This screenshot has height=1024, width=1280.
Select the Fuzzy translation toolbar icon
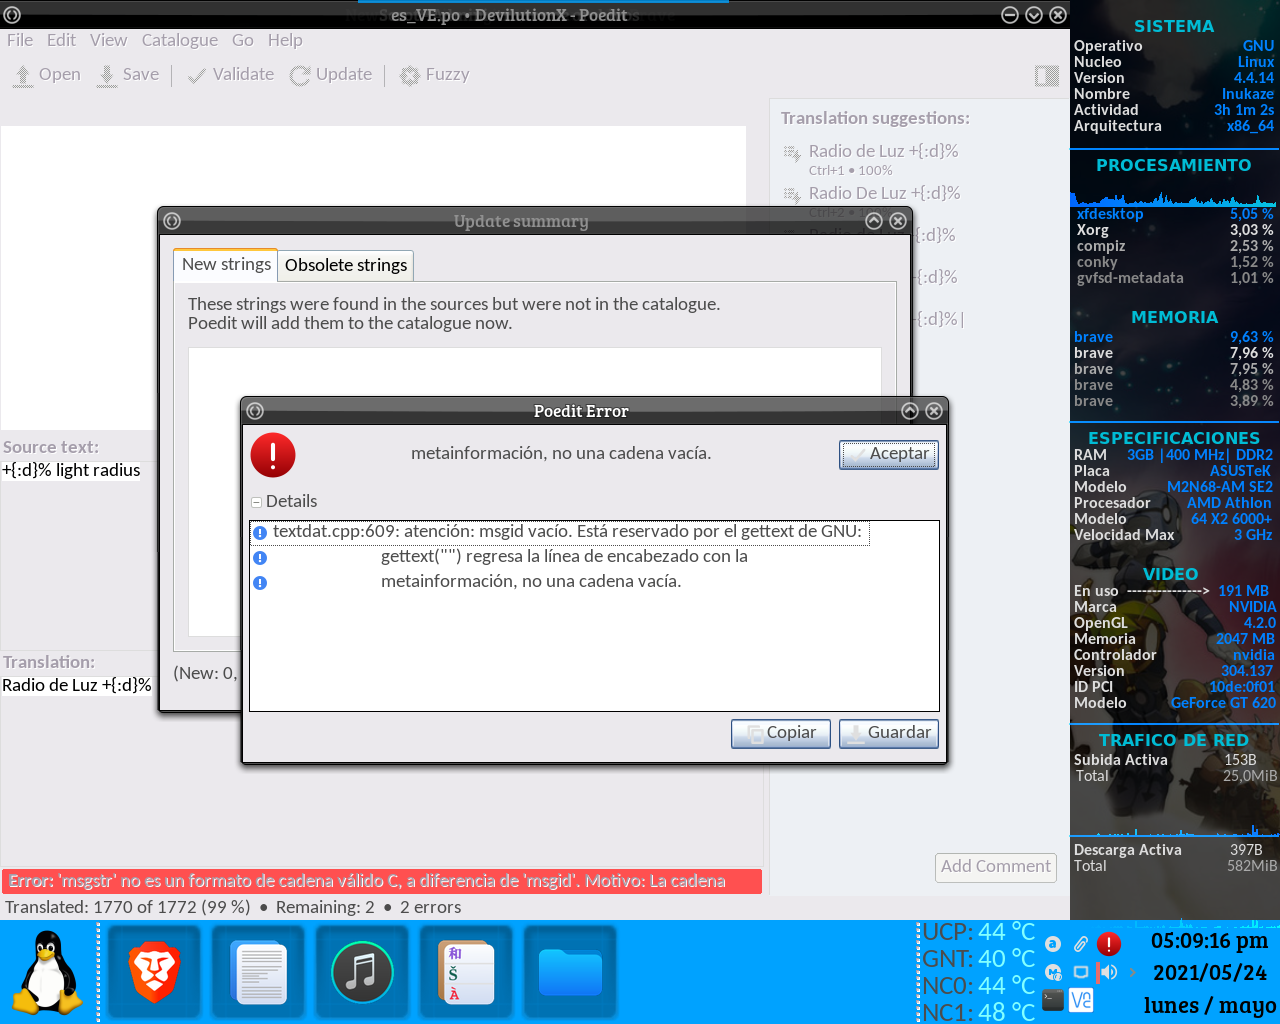pos(407,73)
